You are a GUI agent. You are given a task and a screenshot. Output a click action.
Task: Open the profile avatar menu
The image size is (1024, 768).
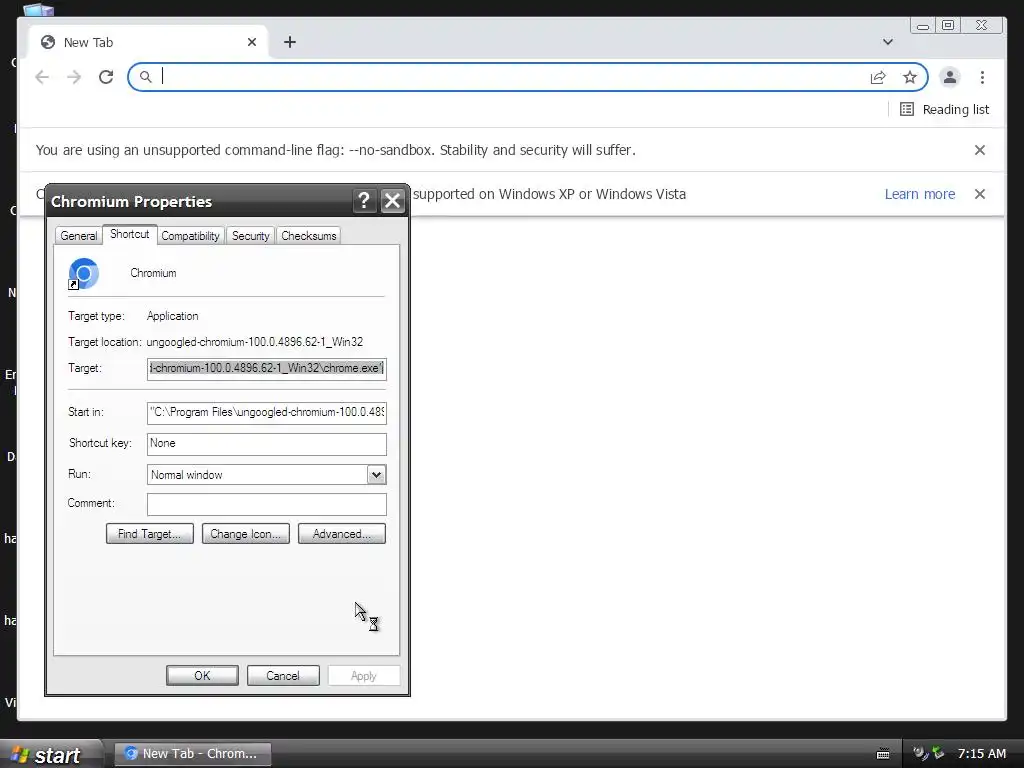click(x=950, y=77)
